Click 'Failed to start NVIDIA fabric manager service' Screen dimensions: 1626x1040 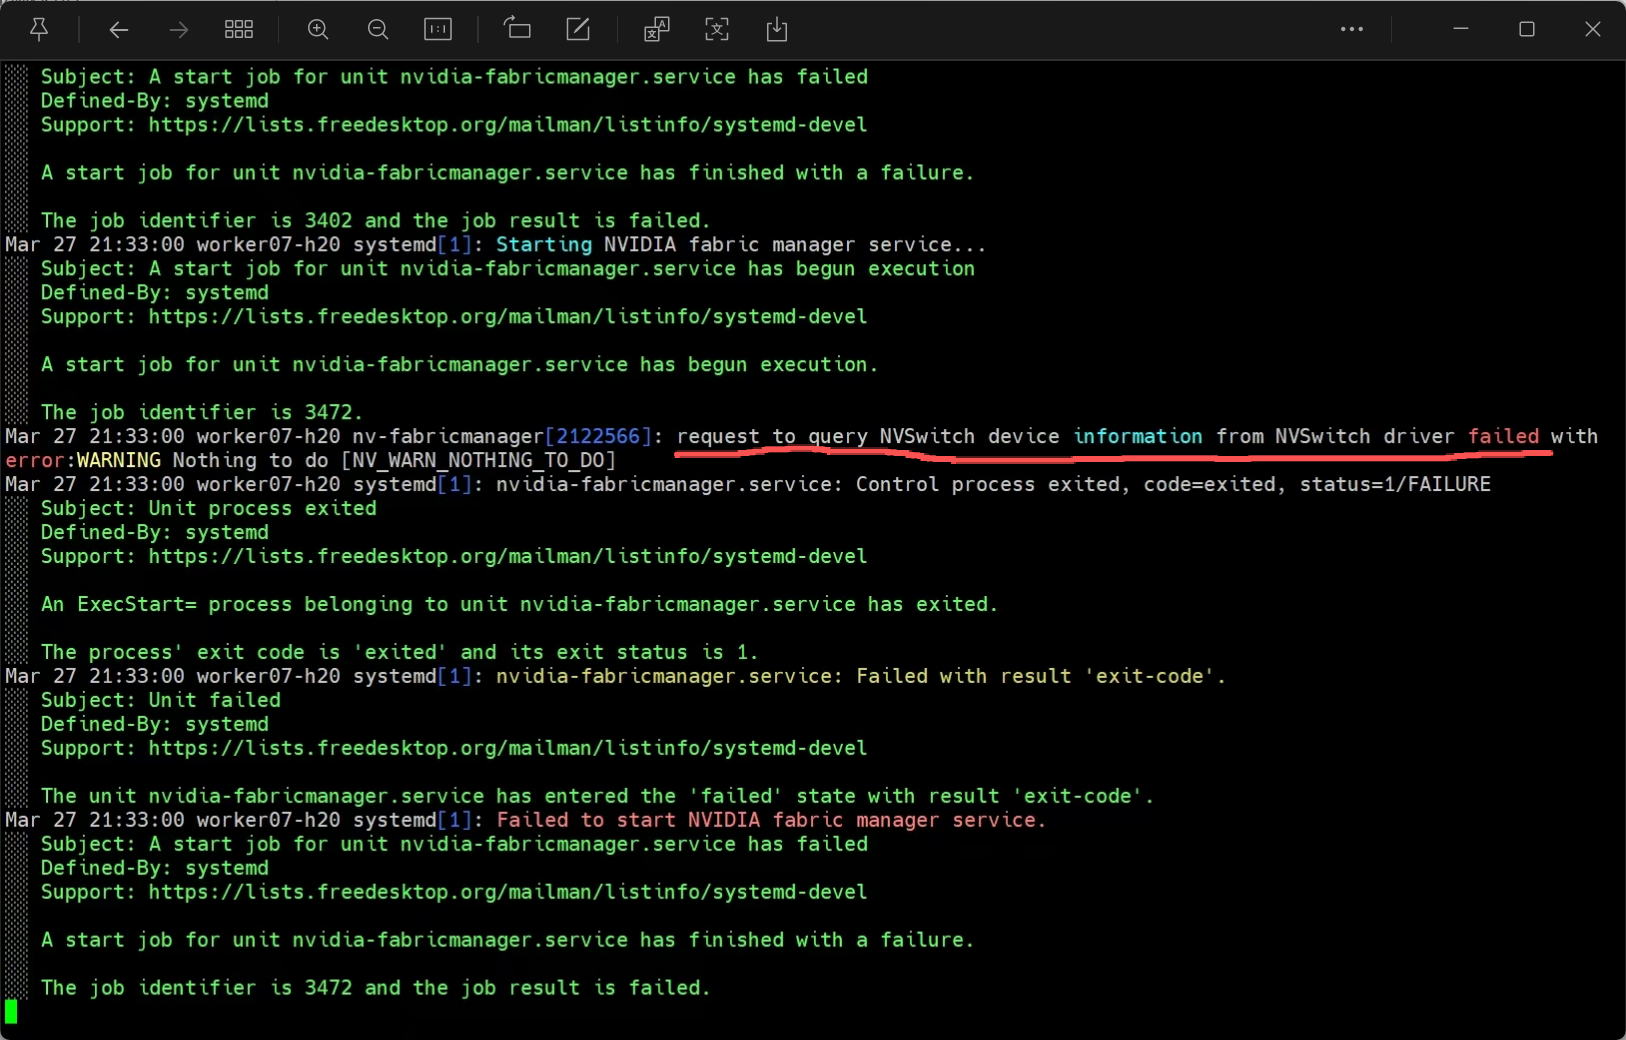(x=770, y=820)
